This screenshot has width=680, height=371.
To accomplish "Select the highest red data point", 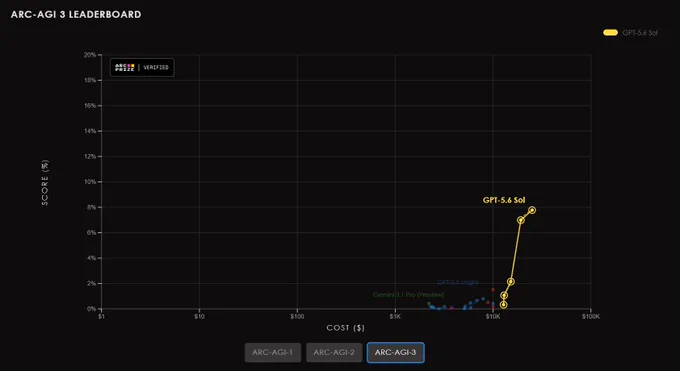I will click(493, 289).
